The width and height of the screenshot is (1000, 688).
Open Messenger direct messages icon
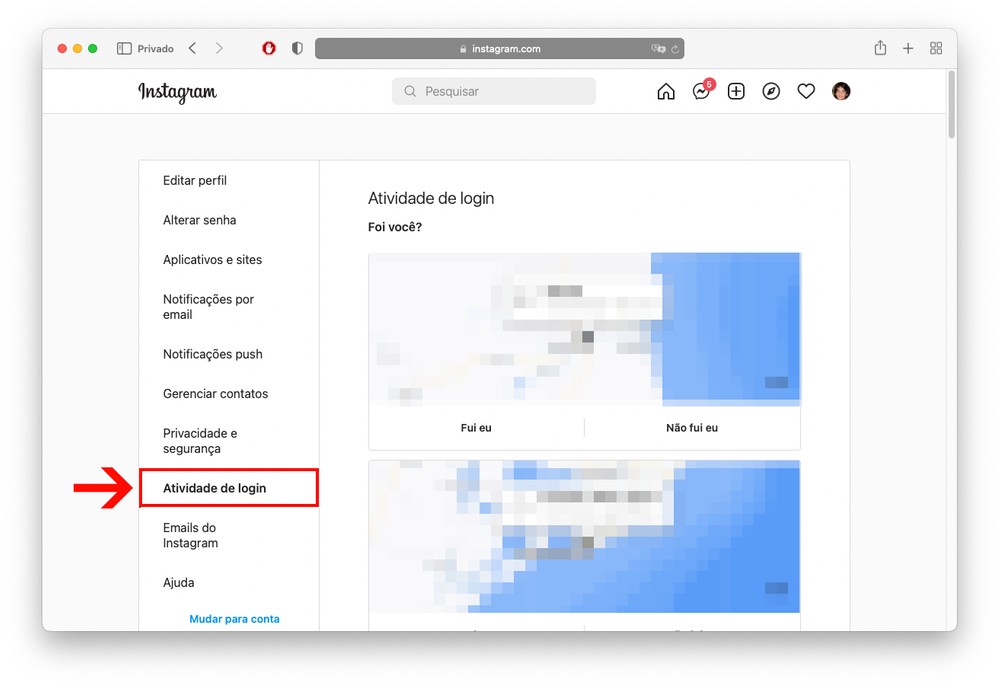point(702,92)
